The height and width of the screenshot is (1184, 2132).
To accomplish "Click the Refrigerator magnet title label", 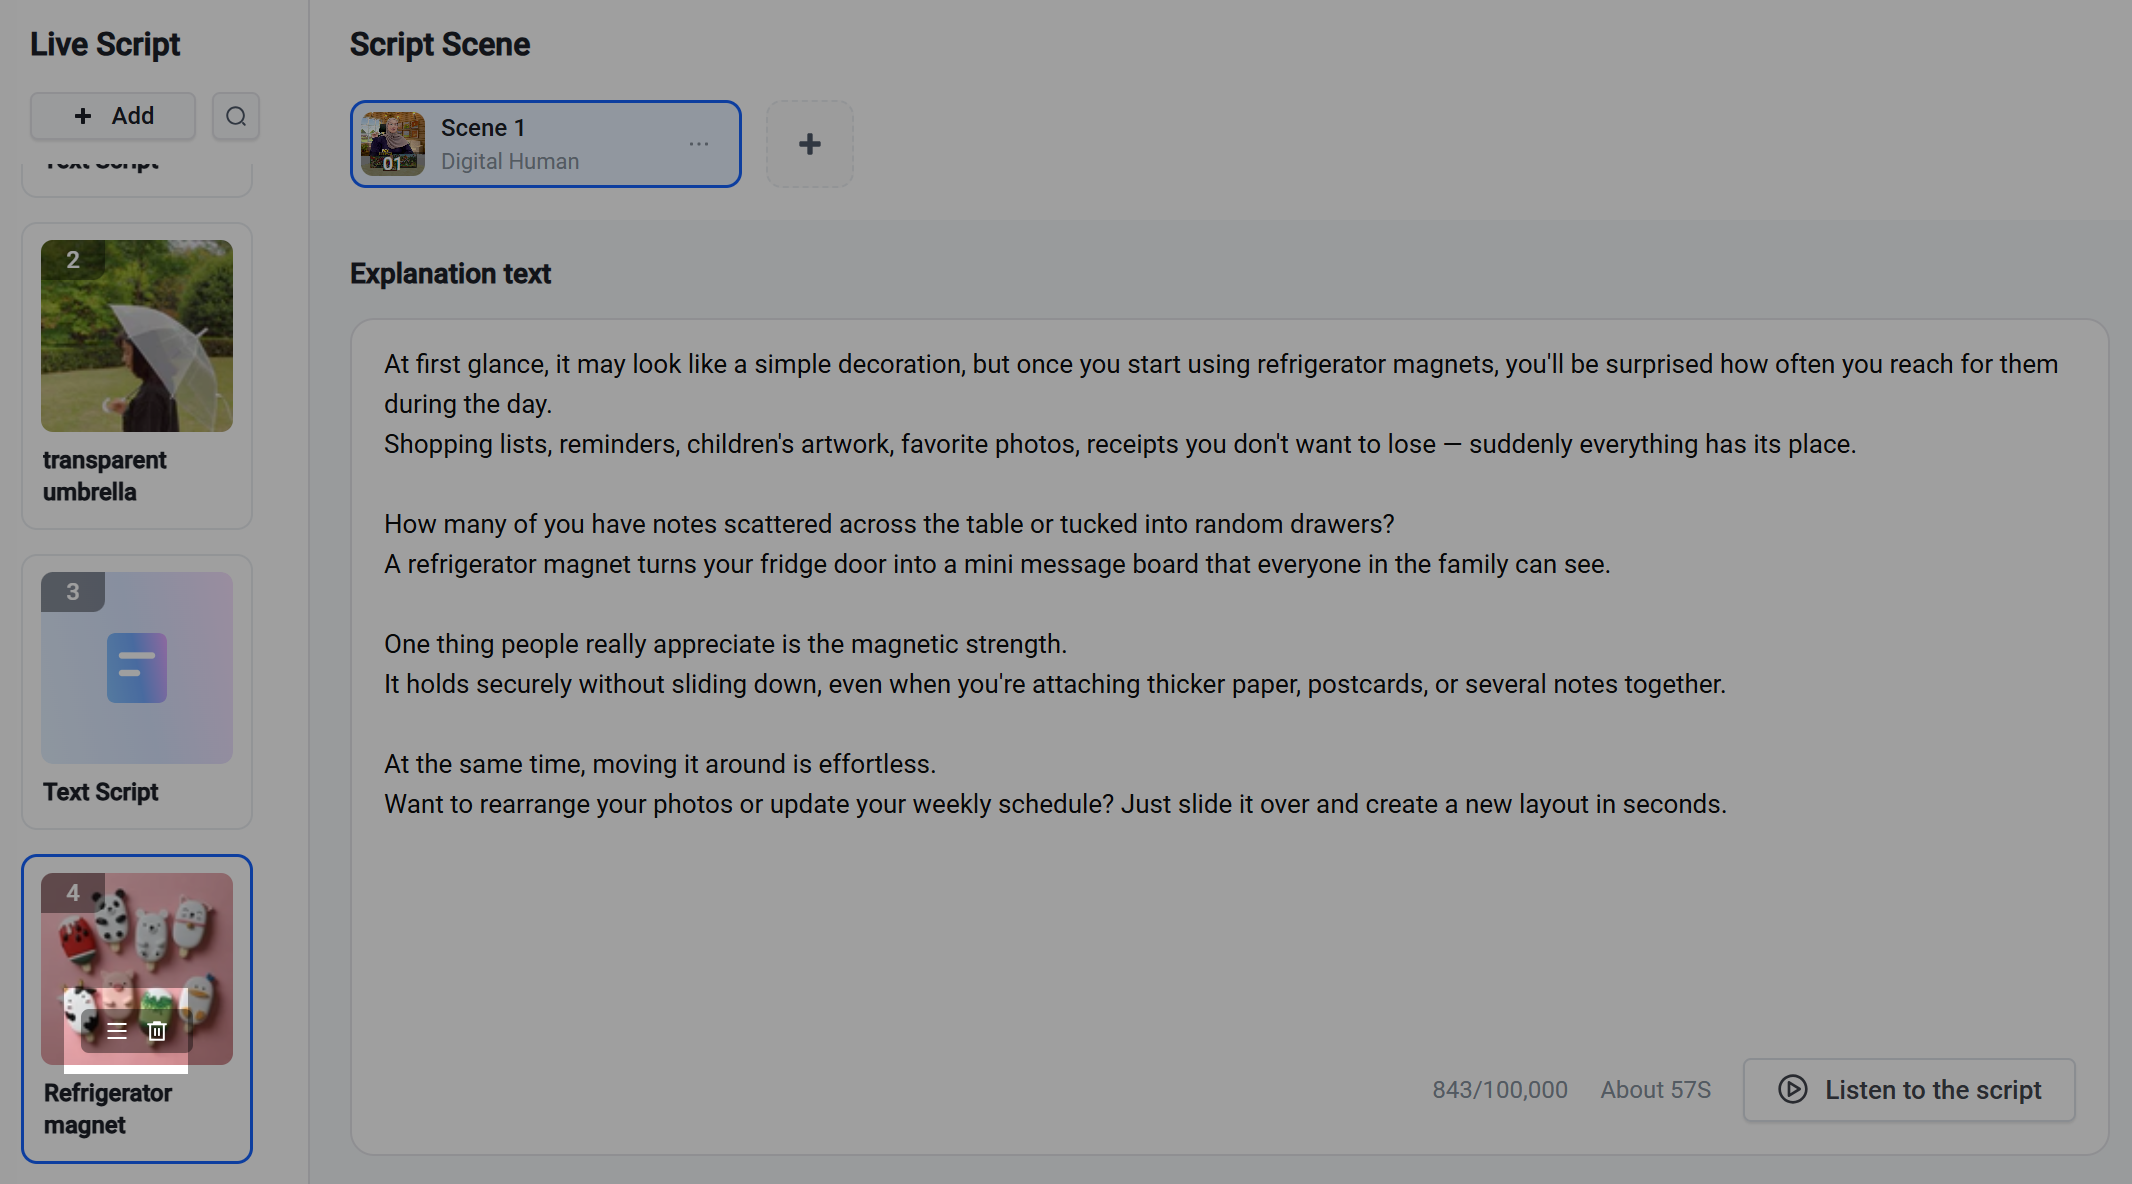I will pyautogui.click(x=108, y=1109).
